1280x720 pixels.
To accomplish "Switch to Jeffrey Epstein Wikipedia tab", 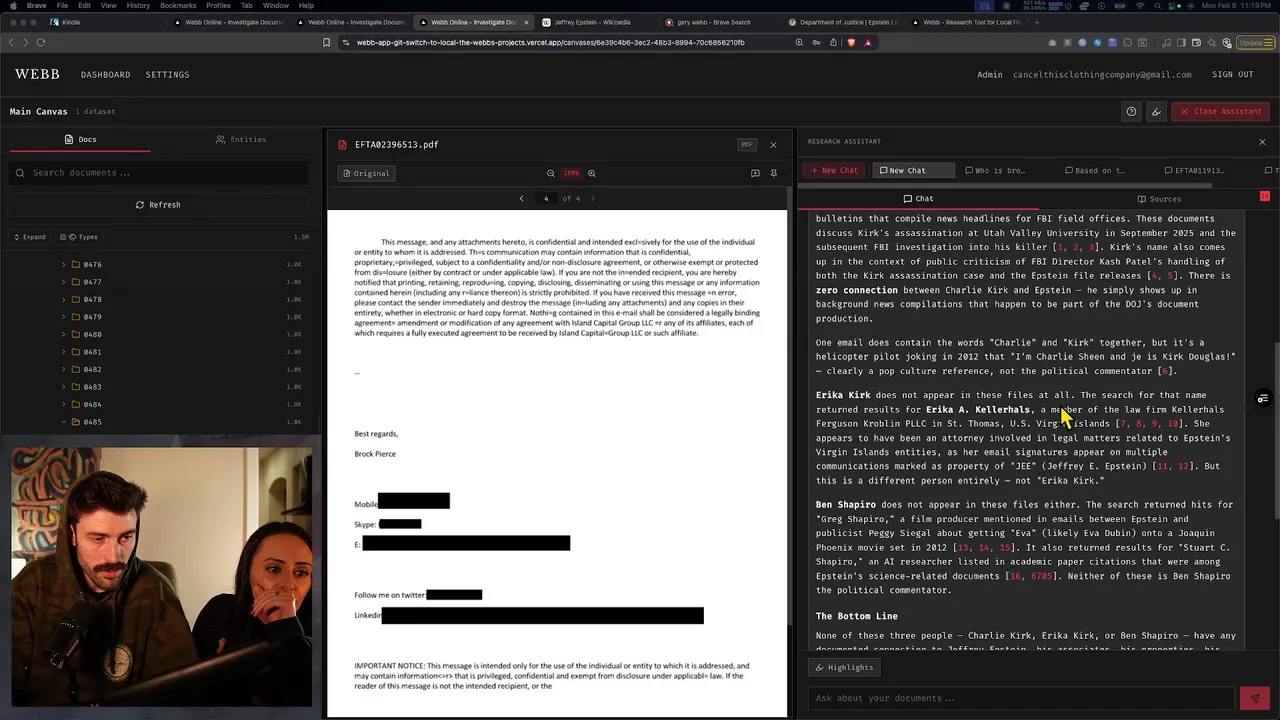I will [x=590, y=22].
